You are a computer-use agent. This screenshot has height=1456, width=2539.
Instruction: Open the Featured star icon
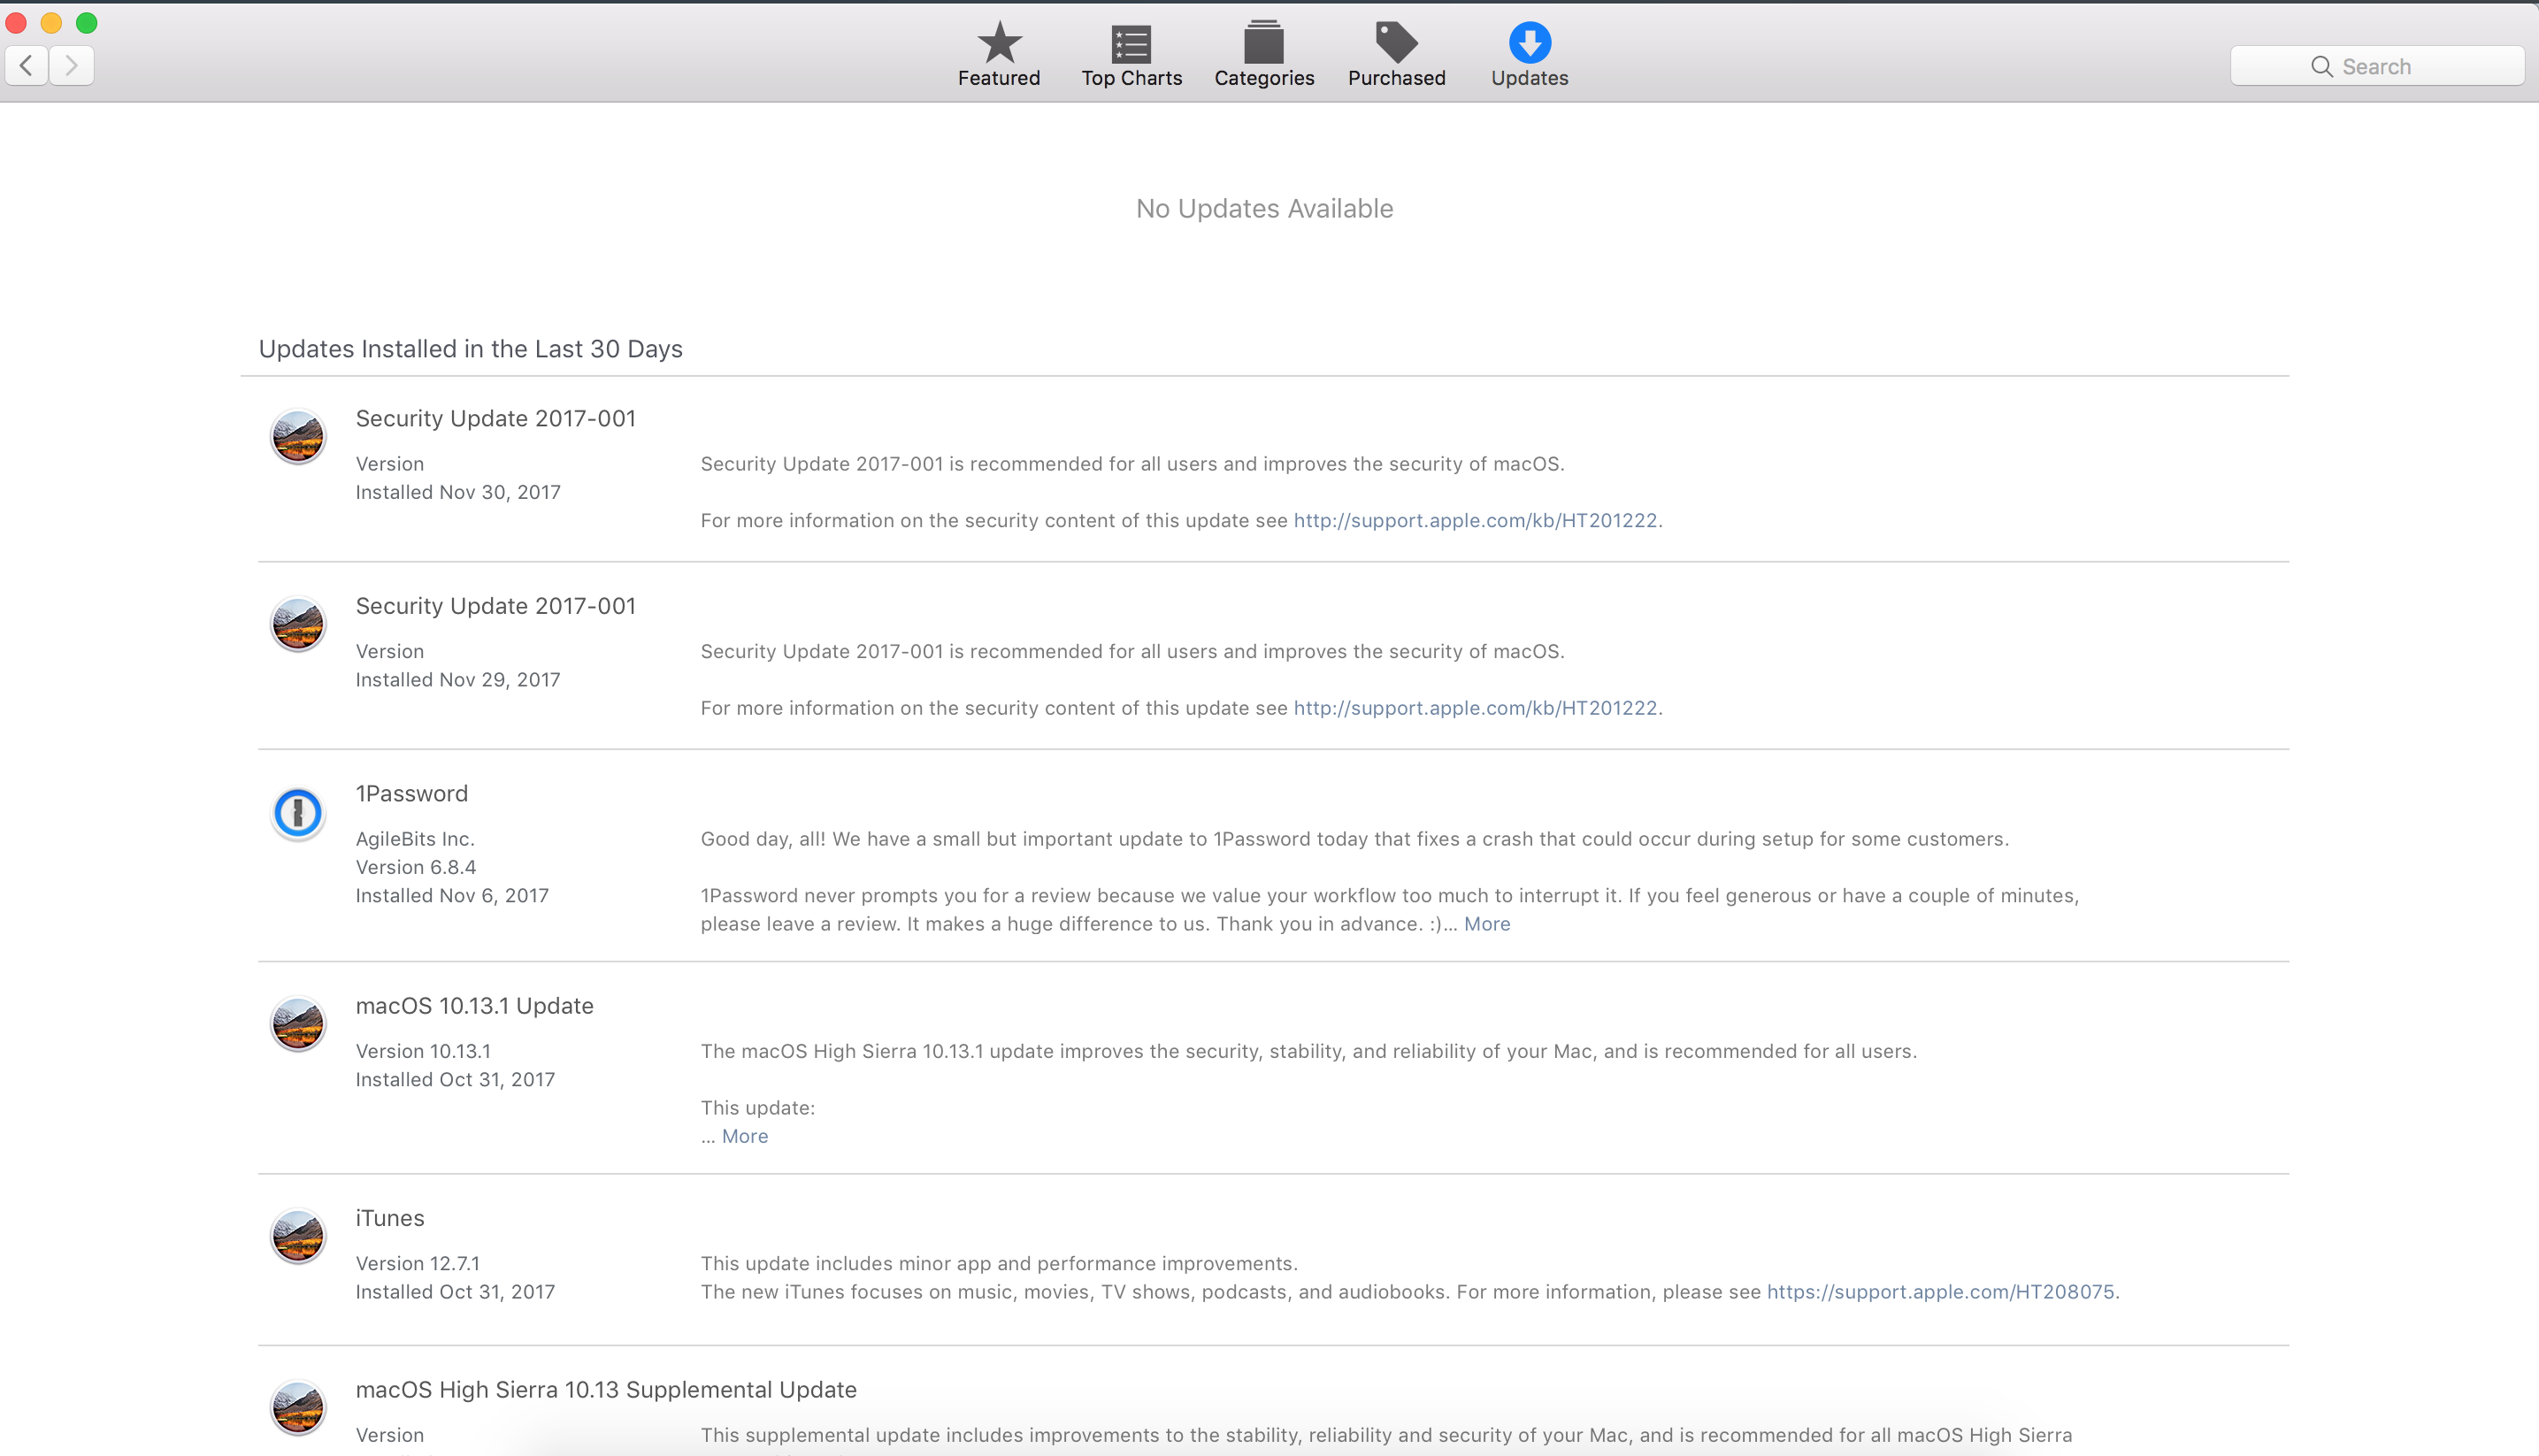(999, 42)
